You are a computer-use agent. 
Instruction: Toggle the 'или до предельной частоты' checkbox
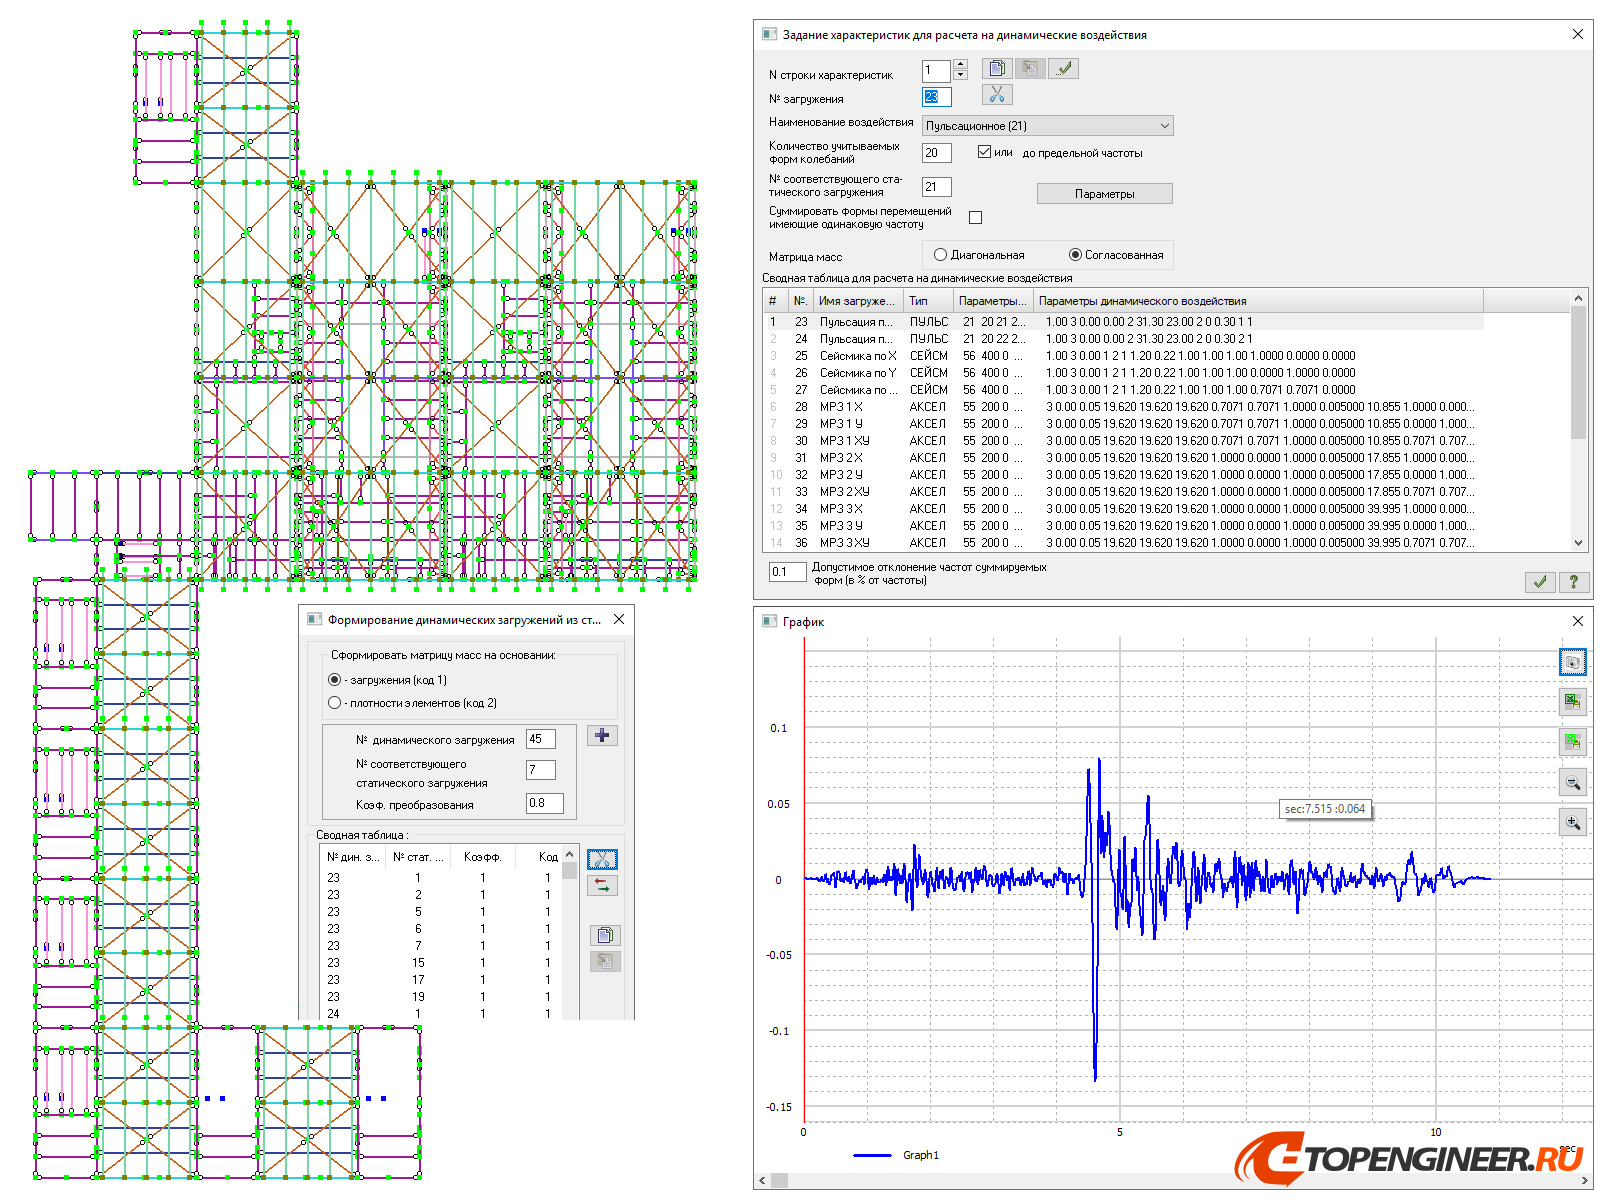(984, 152)
